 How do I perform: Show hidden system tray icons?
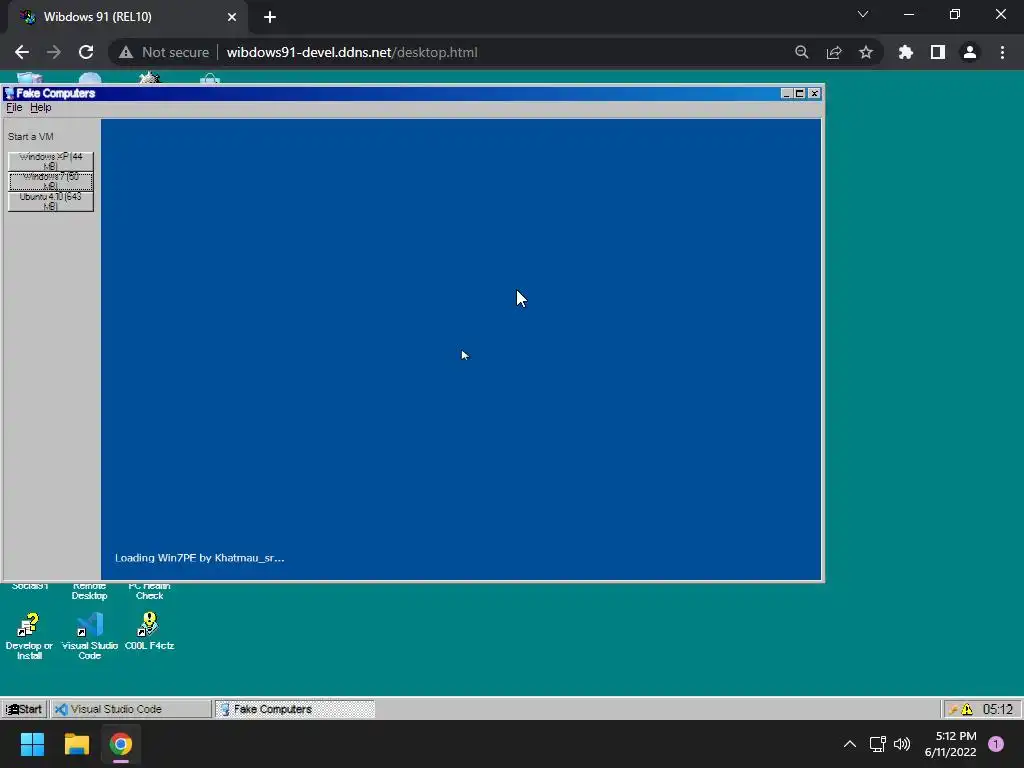pyautogui.click(x=850, y=744)
